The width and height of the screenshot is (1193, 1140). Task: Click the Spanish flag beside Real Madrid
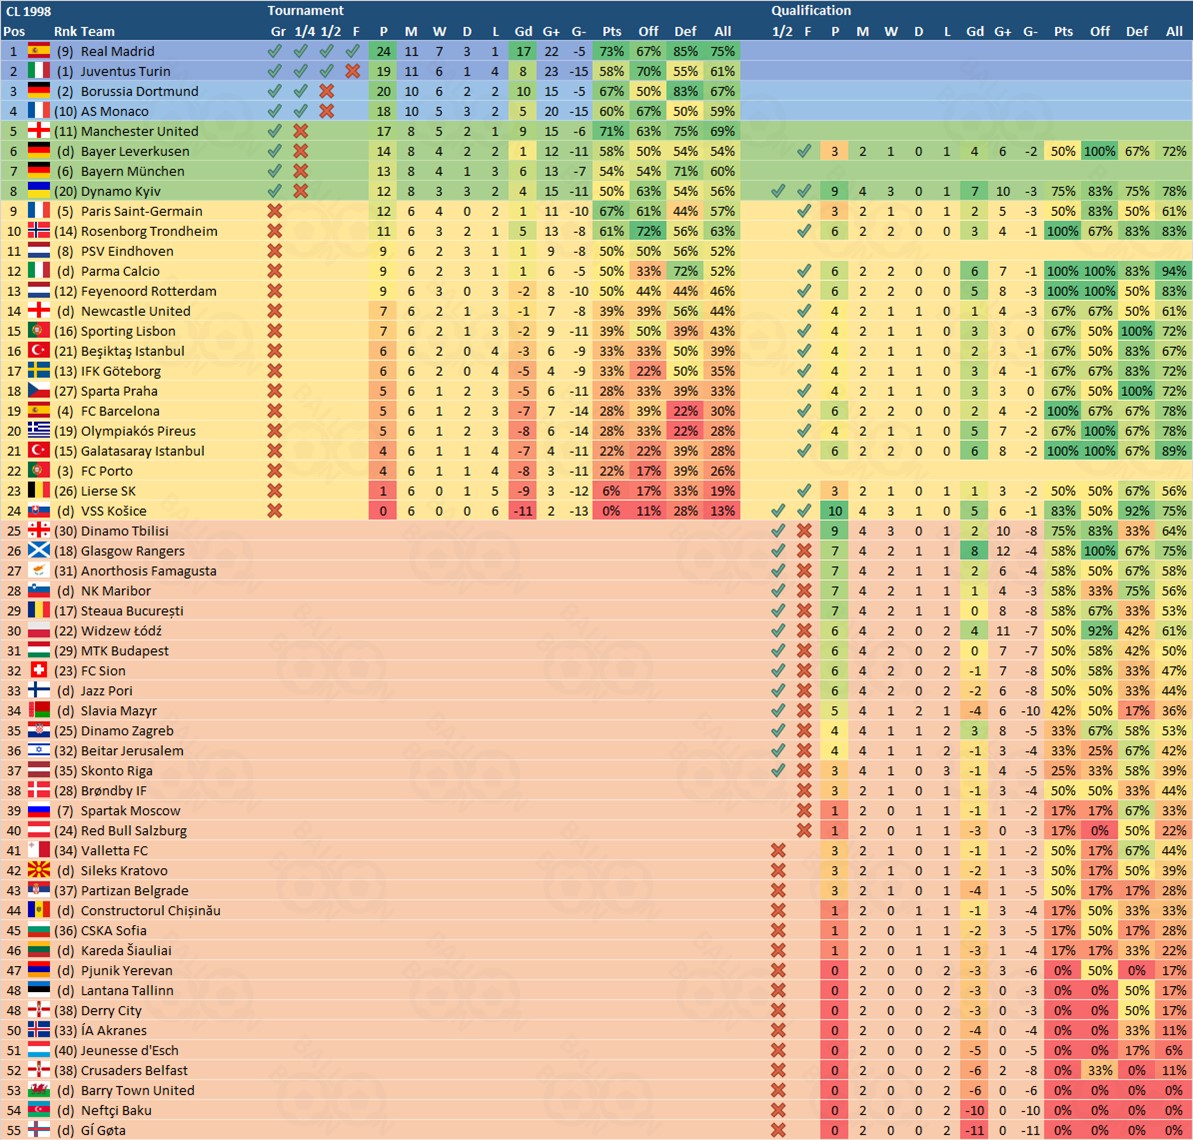click(39, 51)
